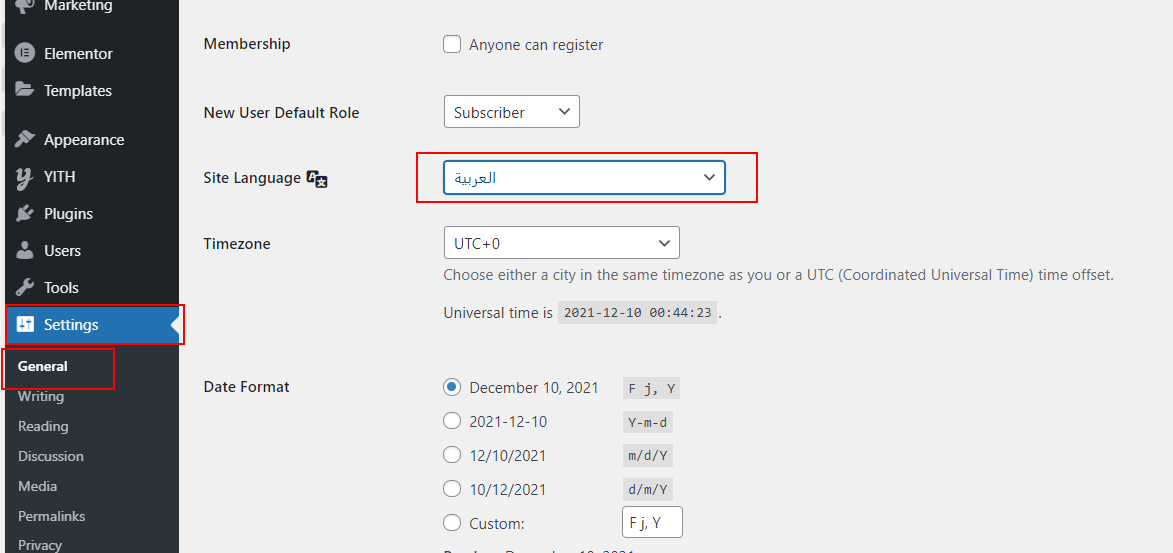The height and width of the screenshot is (553, 1173).
Task: Click the YITH logo icon
Action: (x=25, y=177)
